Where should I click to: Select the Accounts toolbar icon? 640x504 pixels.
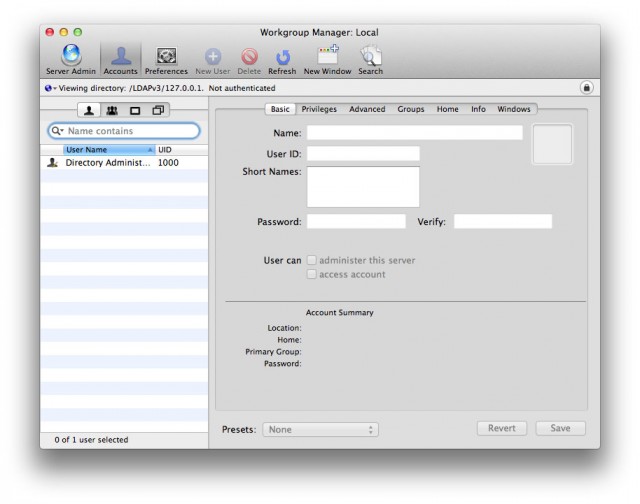(120, 60)
